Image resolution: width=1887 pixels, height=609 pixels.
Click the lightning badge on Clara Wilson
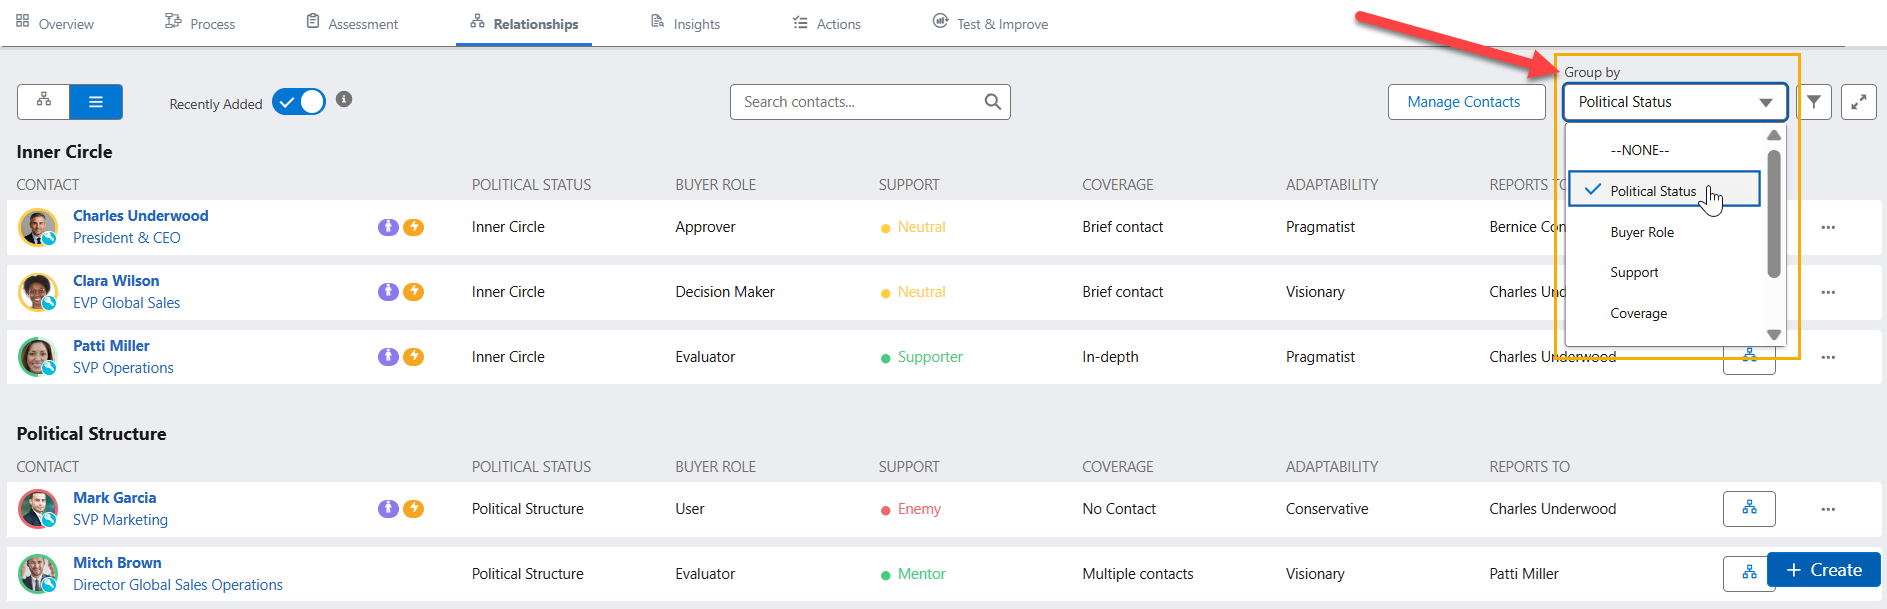click(x=413, y=292)
